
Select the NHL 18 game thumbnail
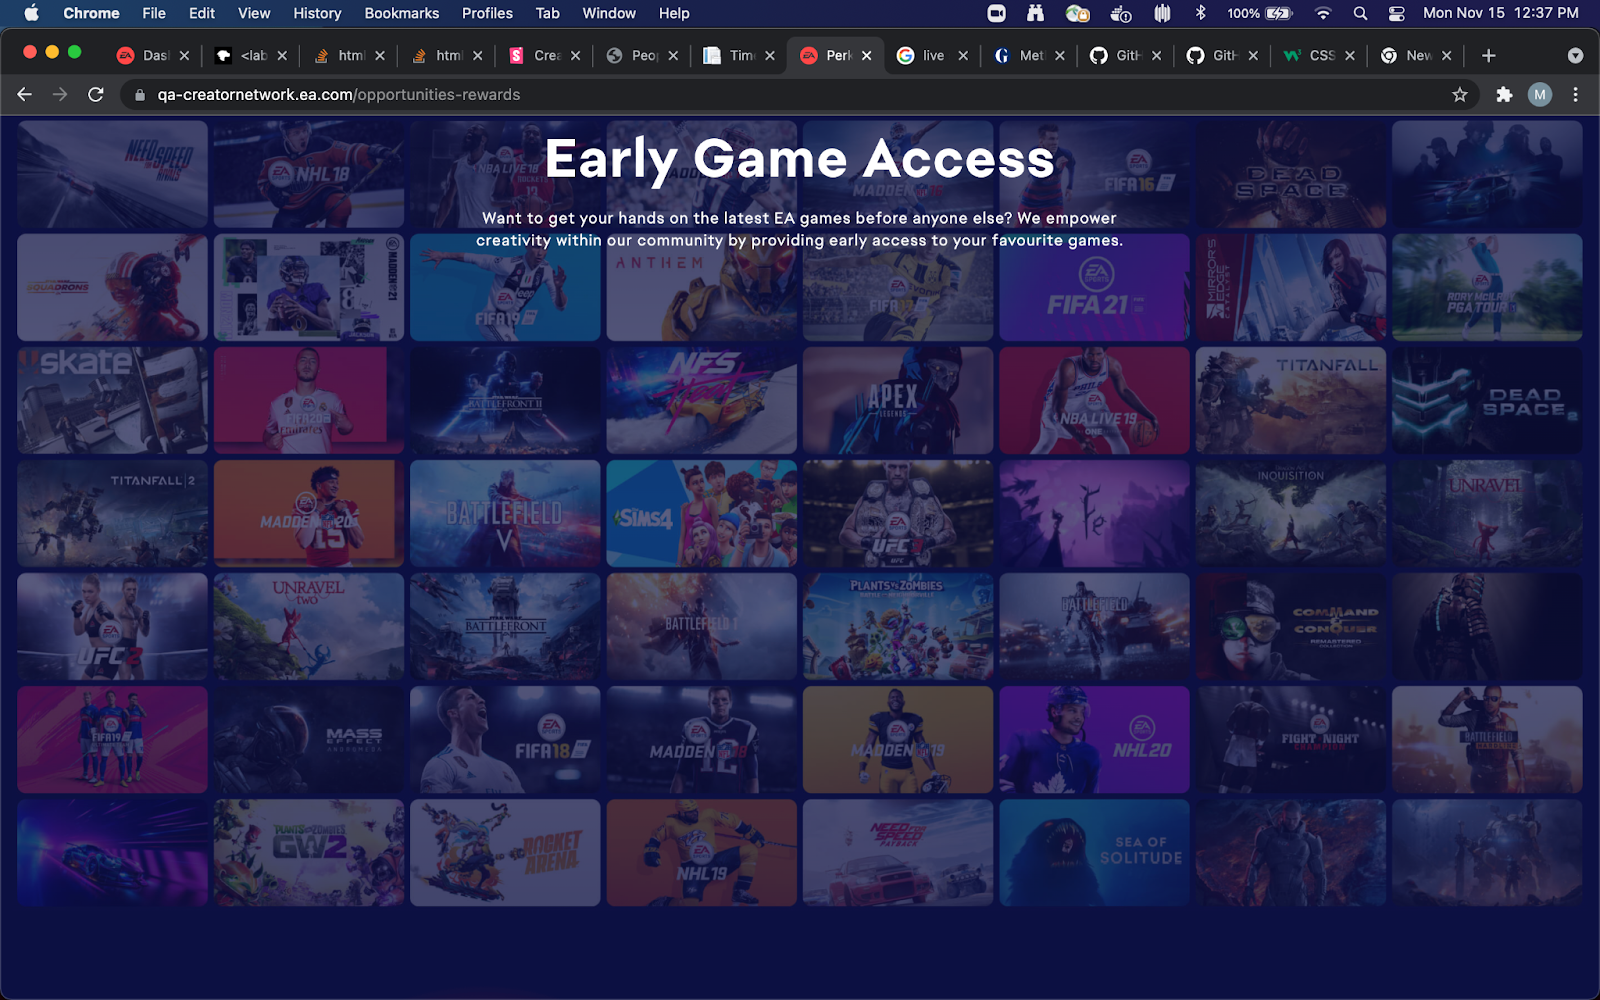tap(309, 174)
